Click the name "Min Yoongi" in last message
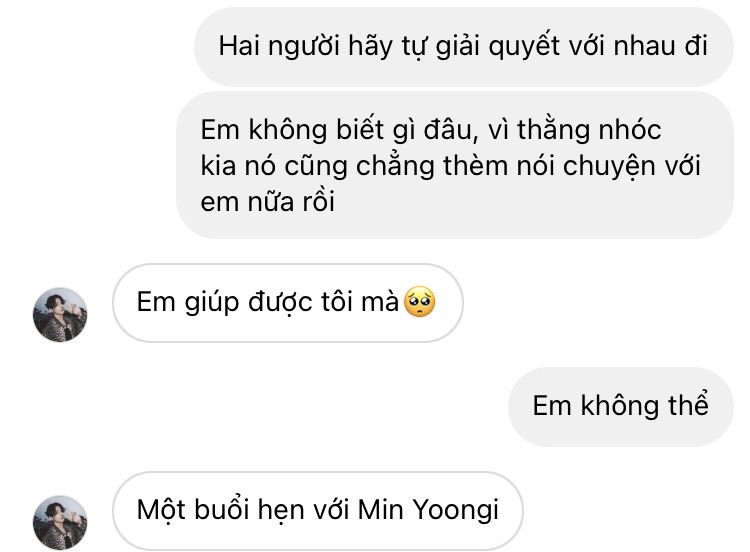This screenshot has width=750, height=552. point(428,510)
